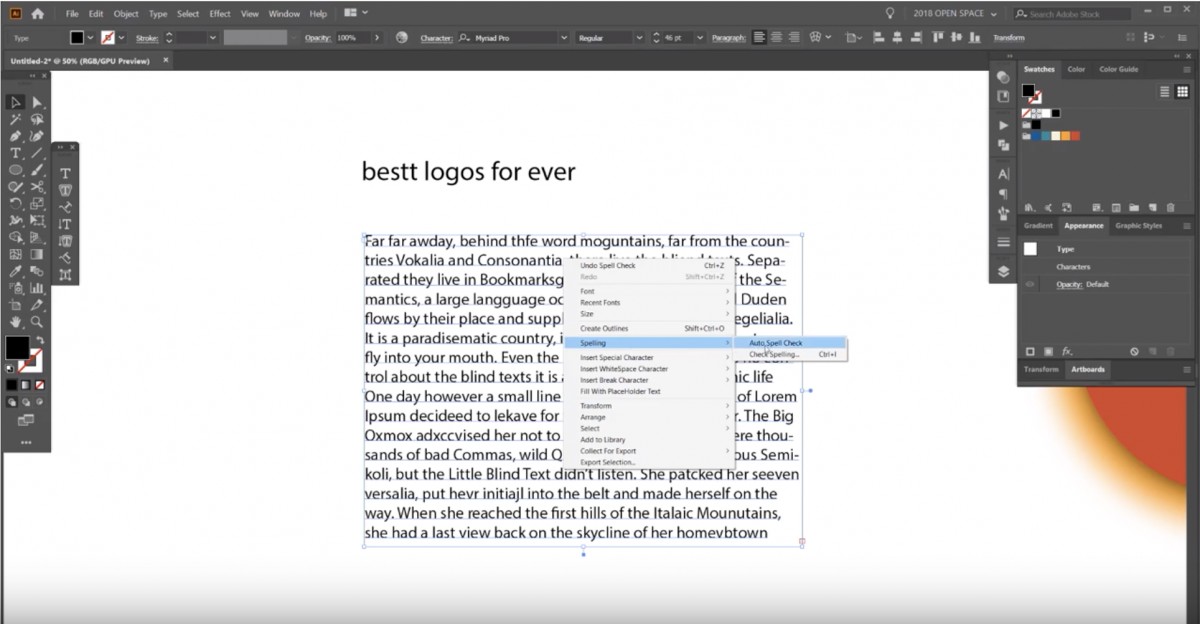Select the Rotate tool
This screenshot has height=624, width=1200.
16,204
